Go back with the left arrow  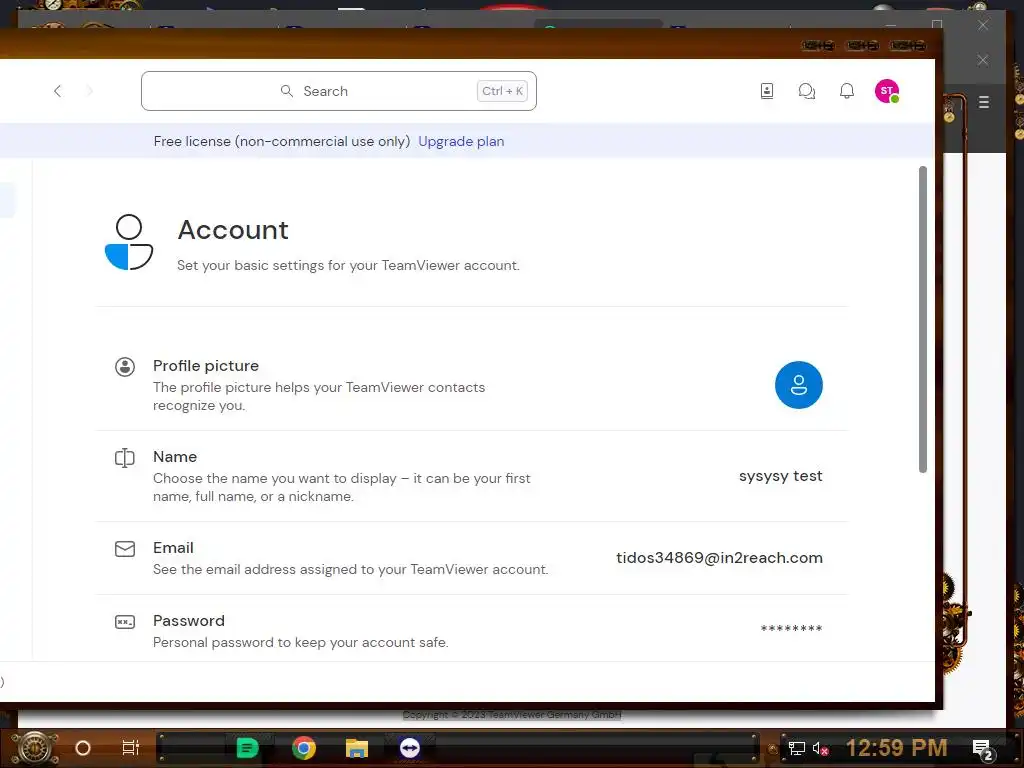(x=57, y=91)
